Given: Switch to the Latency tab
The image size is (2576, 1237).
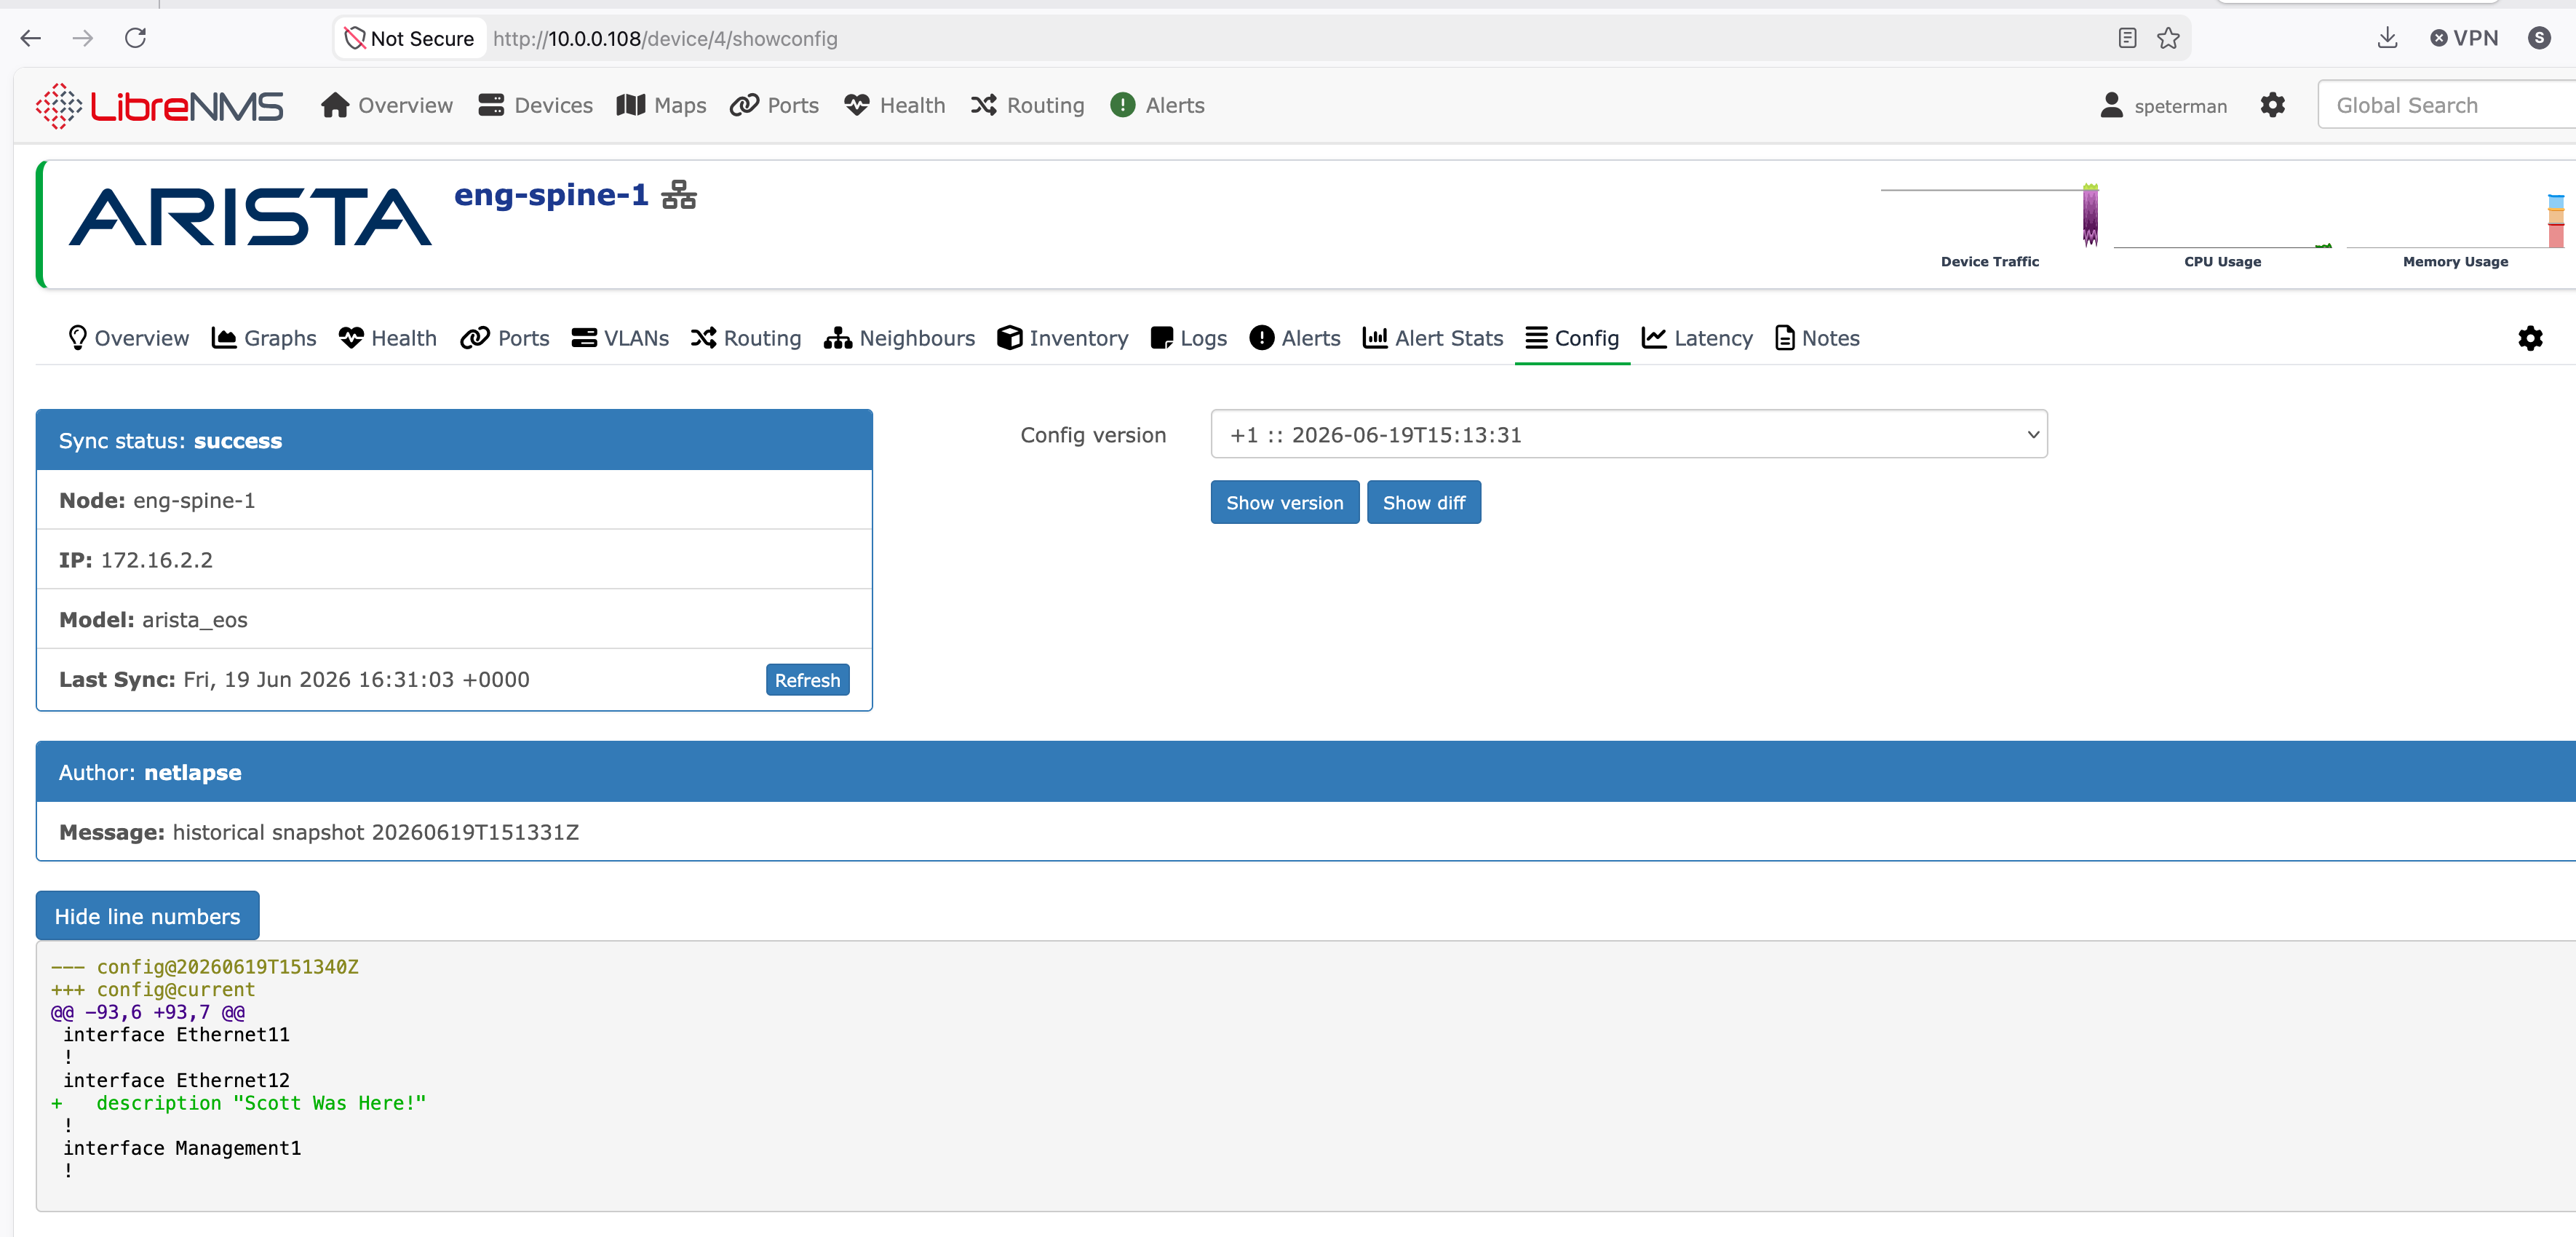Looking at the screenshot, I should pyautogui.click(x=1697, y=338).
